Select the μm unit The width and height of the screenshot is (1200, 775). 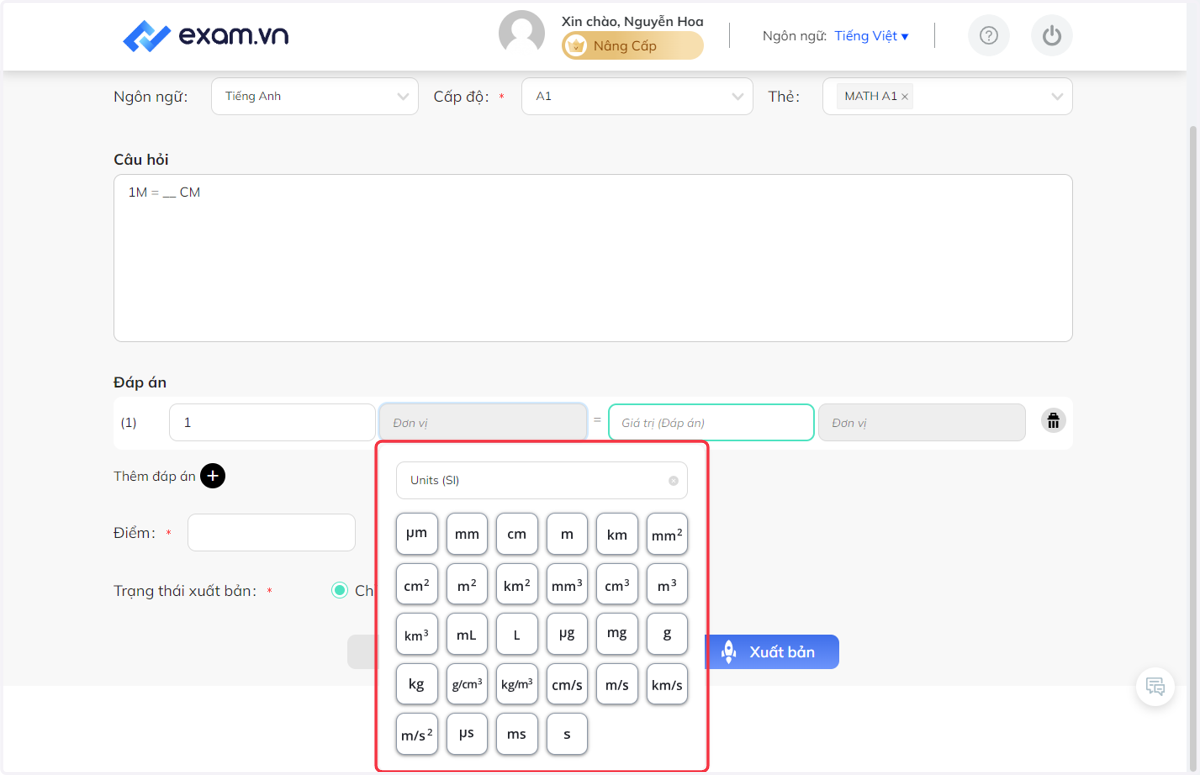(x=417, y=534)
